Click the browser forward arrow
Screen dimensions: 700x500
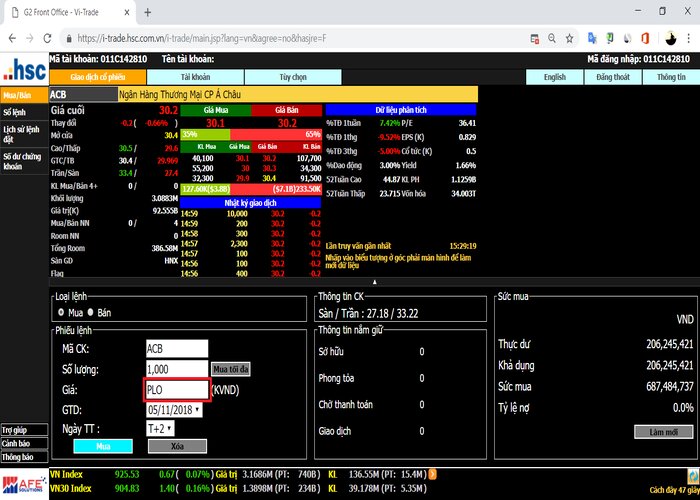click(30, 38)
